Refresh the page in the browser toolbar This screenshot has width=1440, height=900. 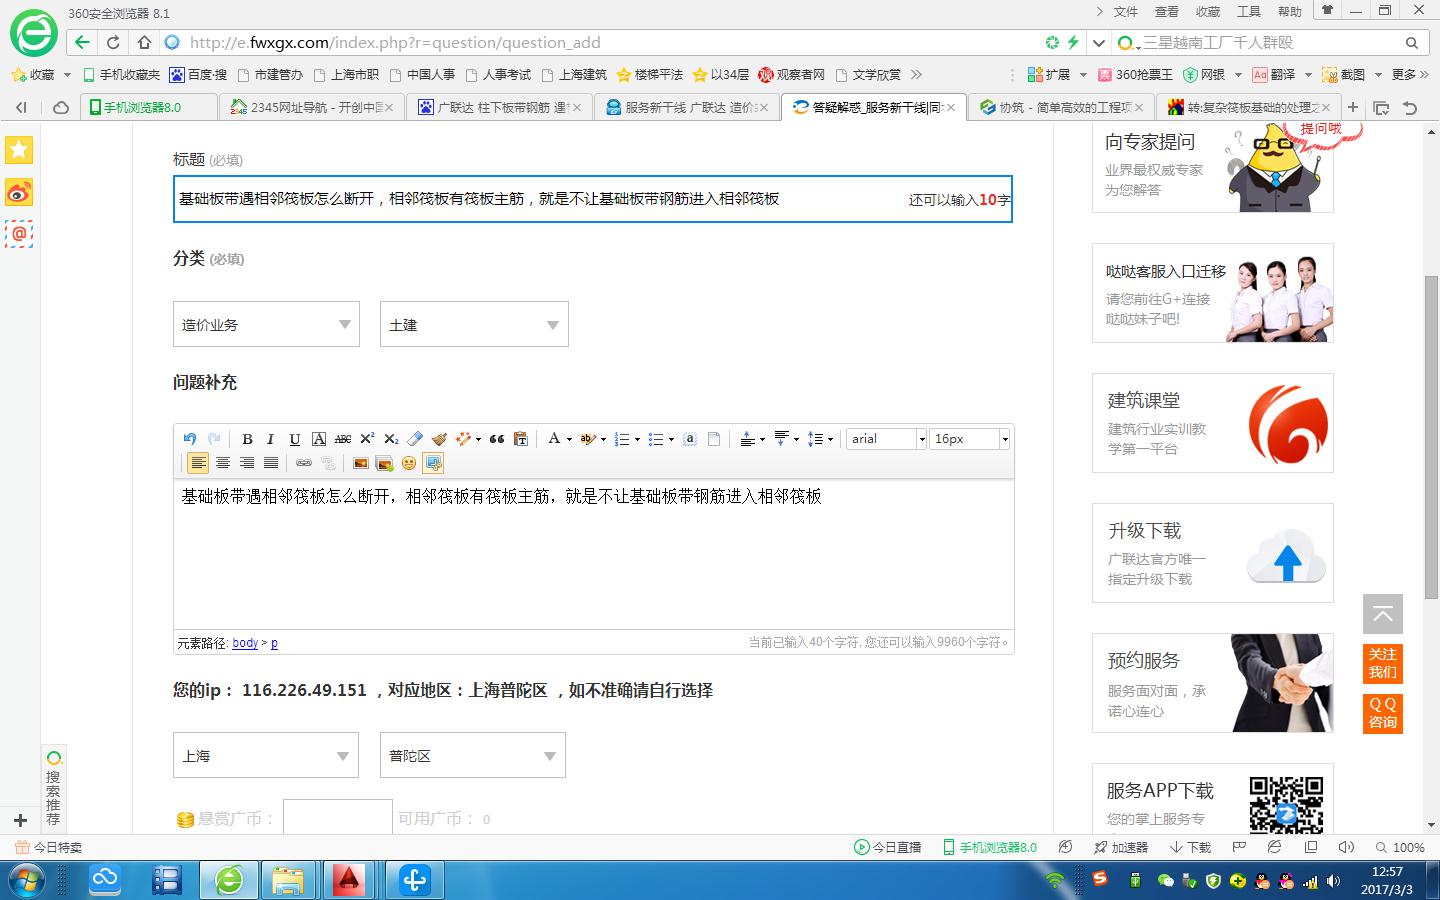tap(113, 42)
